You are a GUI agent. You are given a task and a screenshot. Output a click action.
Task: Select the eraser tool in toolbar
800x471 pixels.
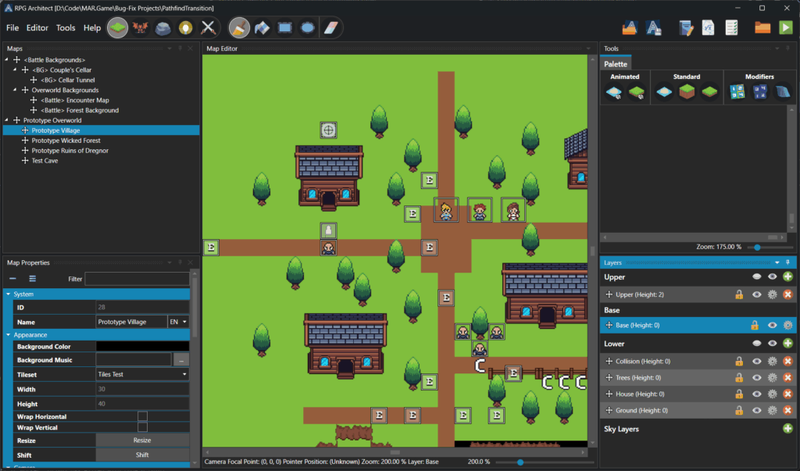click(x=333, y=27)
